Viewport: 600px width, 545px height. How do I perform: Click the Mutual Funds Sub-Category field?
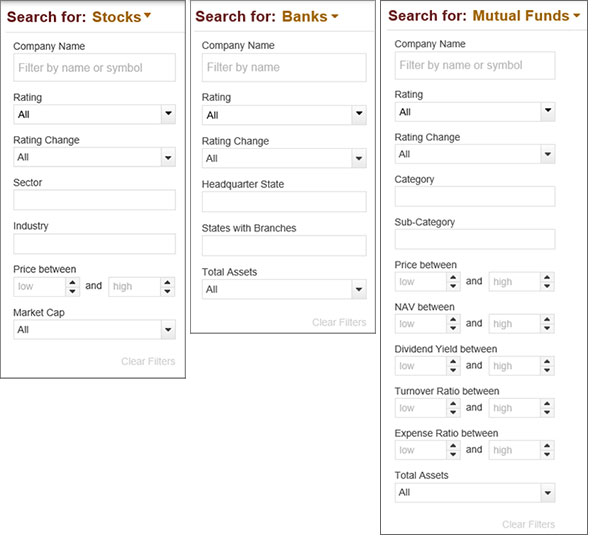coord(474,239)
